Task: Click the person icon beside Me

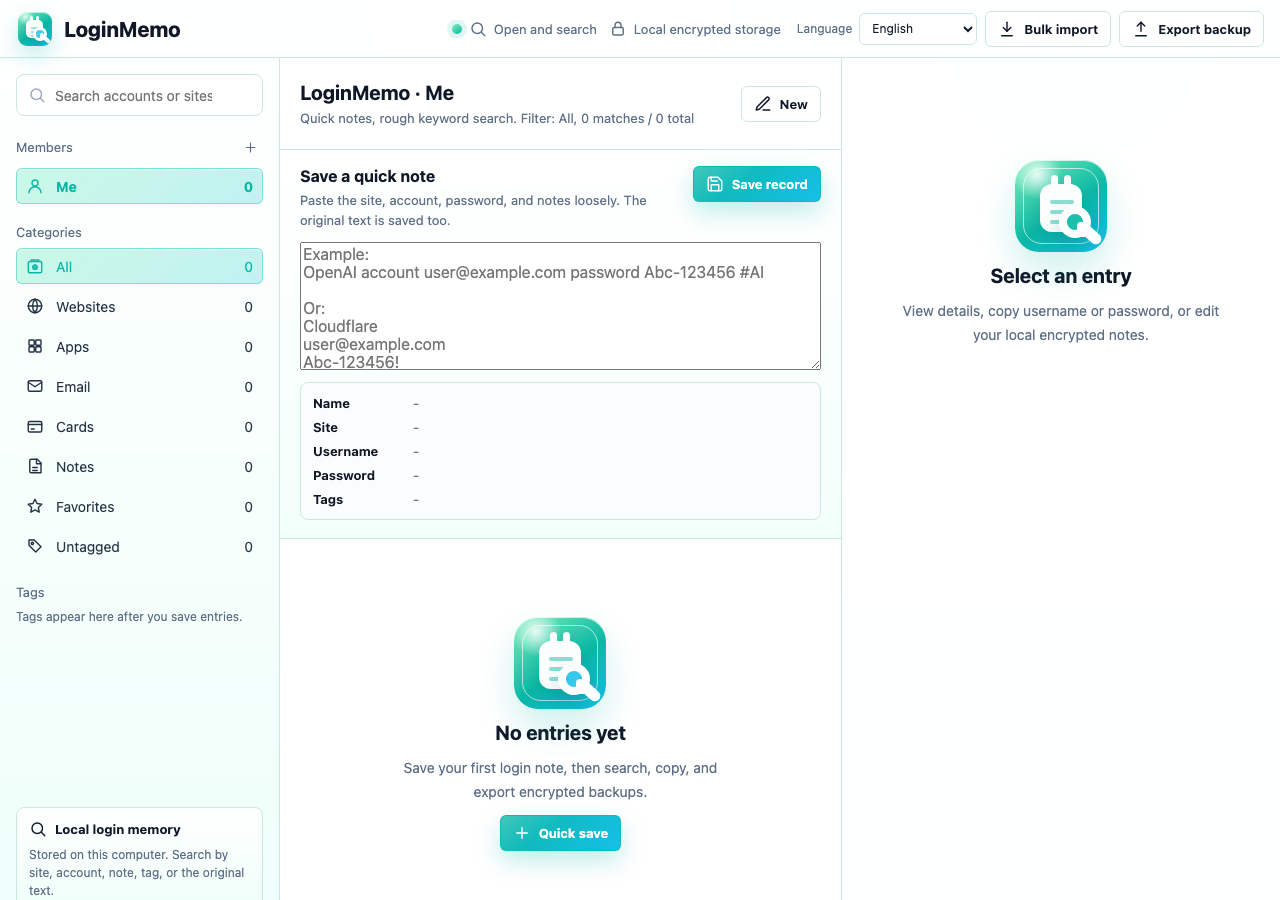Action: tap(35, 186)
